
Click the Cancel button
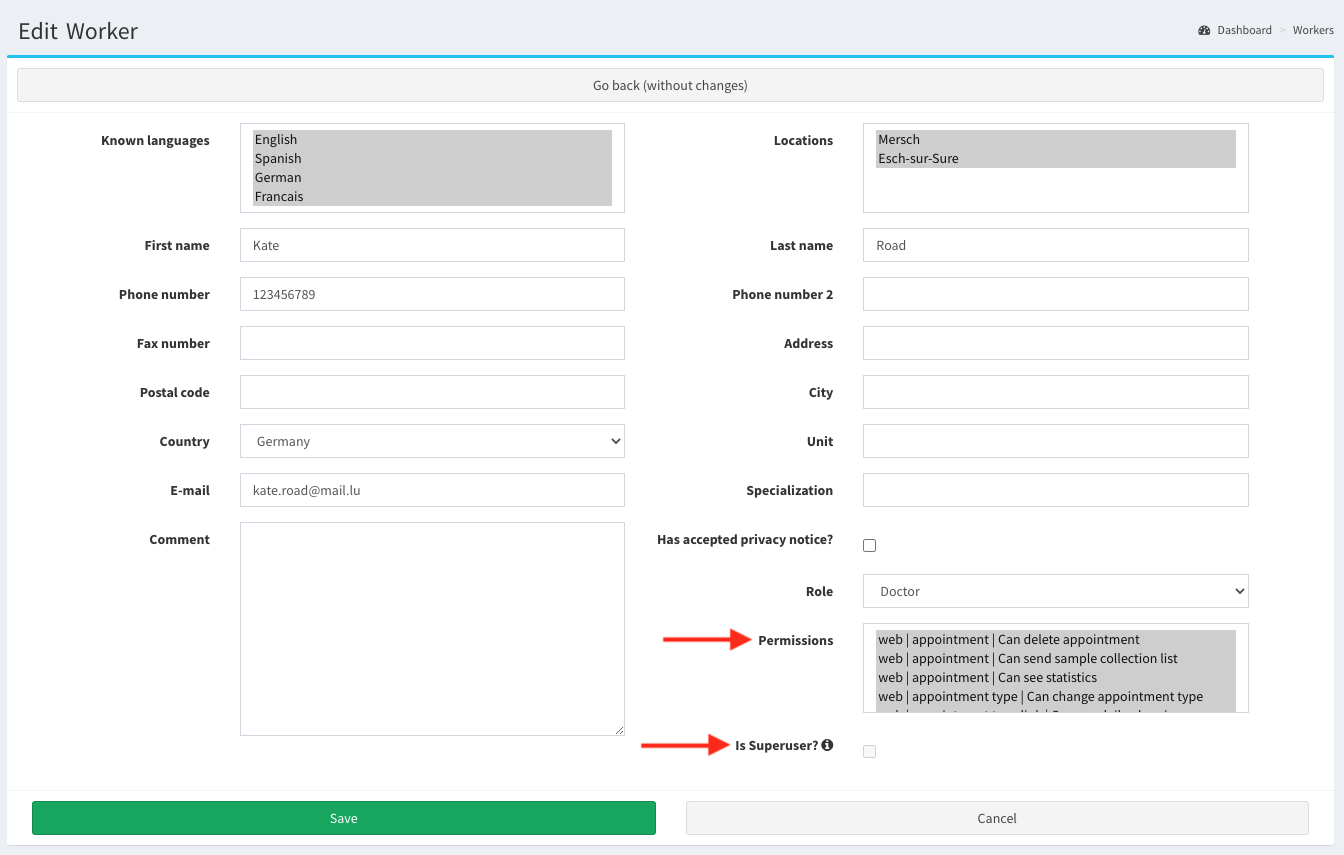pos(996,818)
